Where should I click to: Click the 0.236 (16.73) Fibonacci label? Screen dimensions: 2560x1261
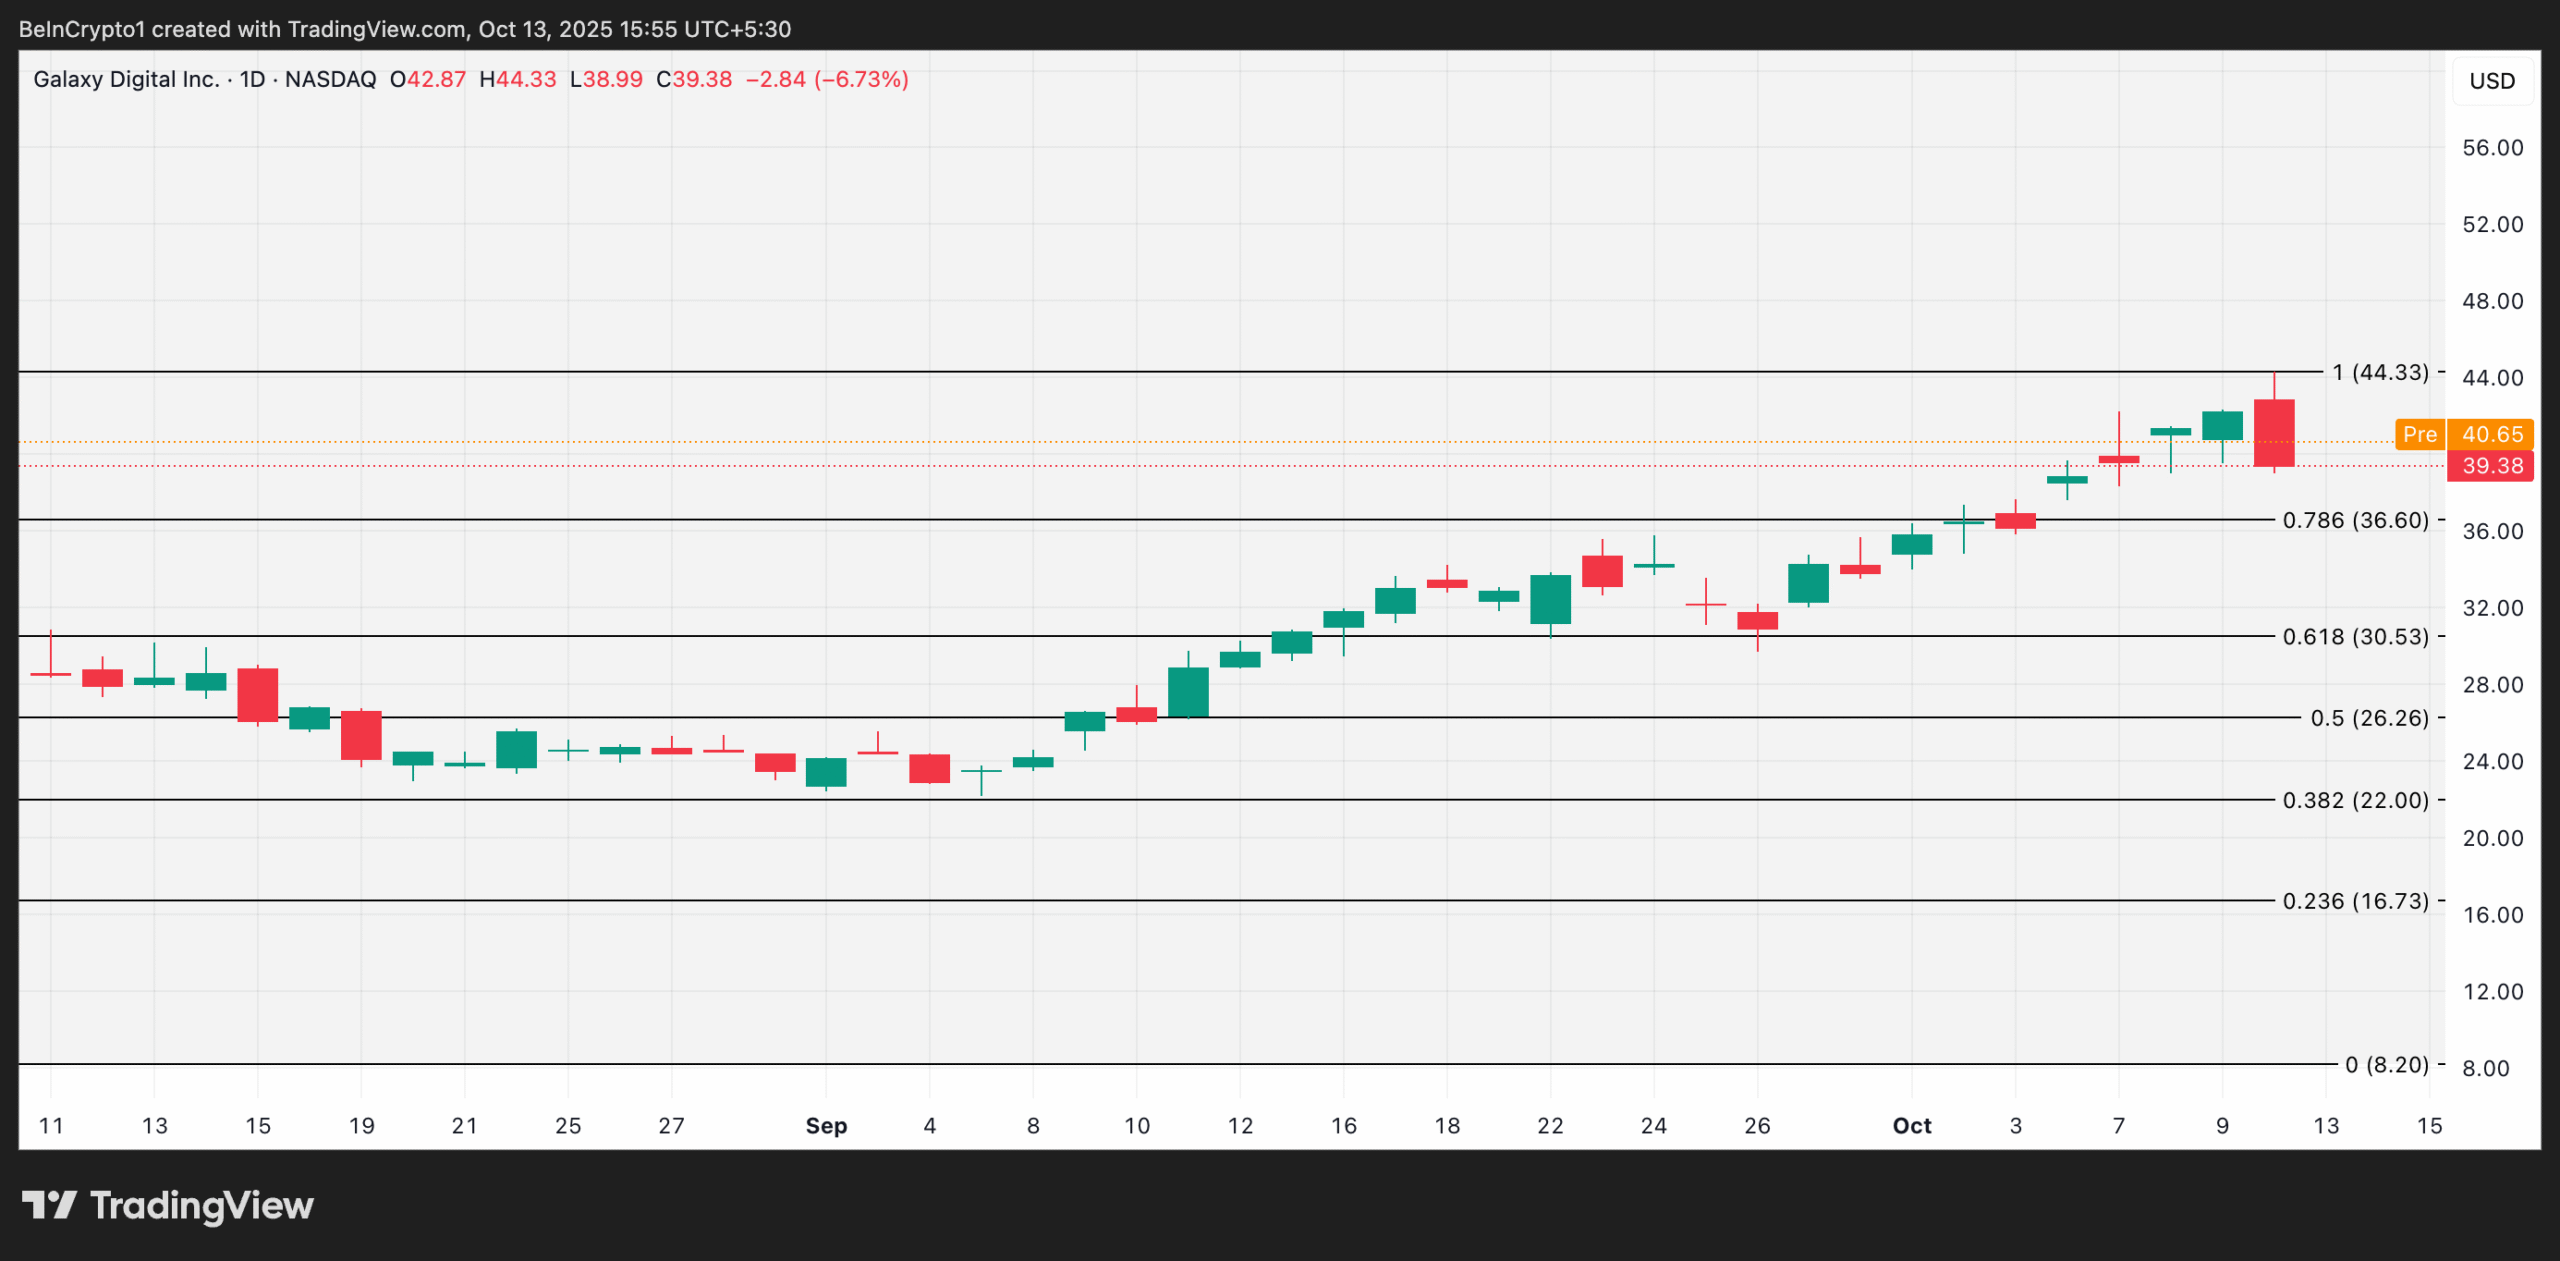[x=2354, y=901]
